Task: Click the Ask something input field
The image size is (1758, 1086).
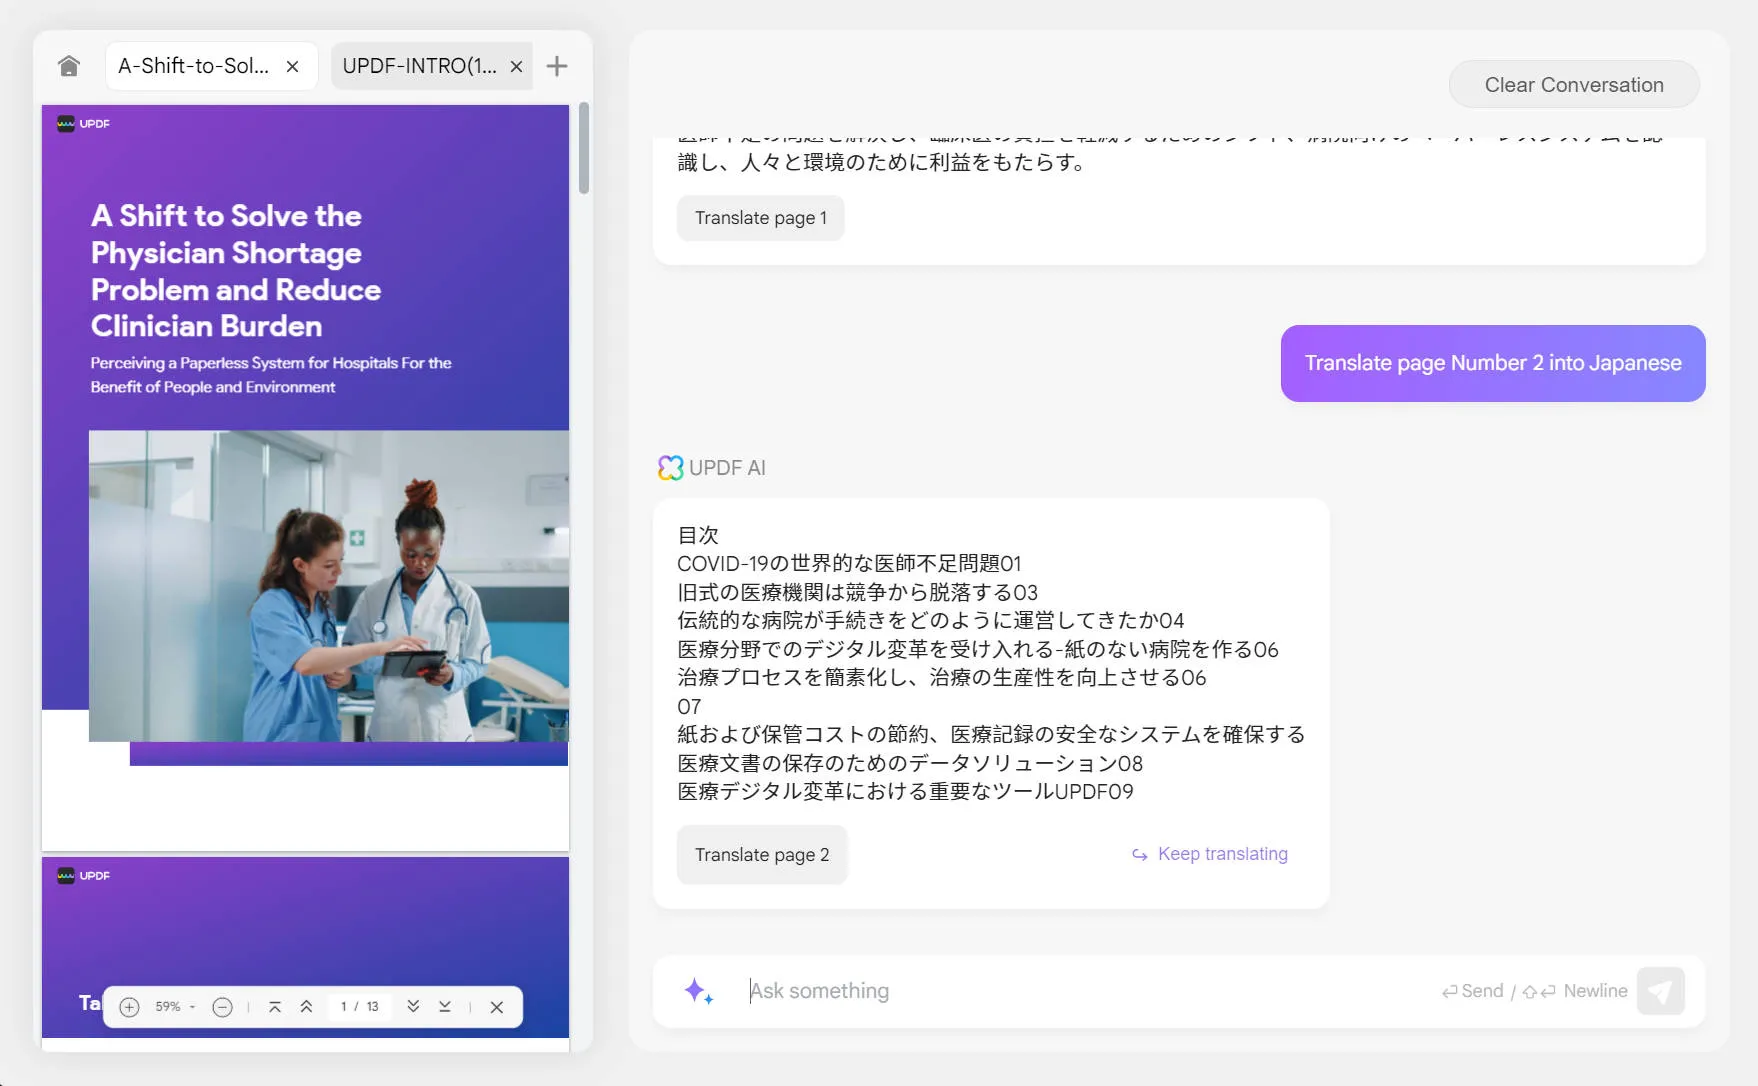Action: click(x=1080, y=991)
